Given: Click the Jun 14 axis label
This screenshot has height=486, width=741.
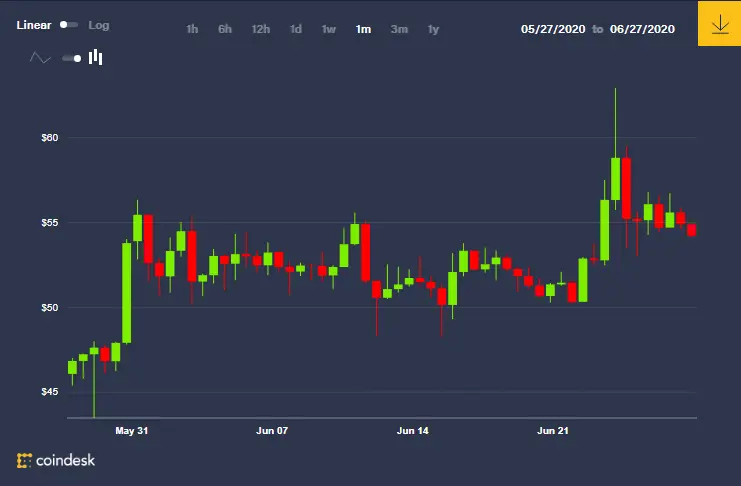Looking at the screenshot, I should pos(413,431).
